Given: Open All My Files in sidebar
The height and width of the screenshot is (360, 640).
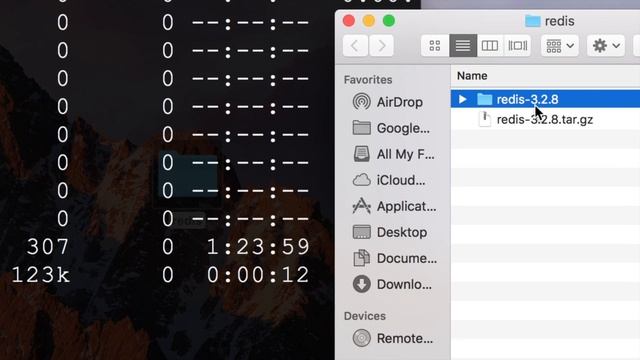Looking at the screenshot, I should click(393, 154).
